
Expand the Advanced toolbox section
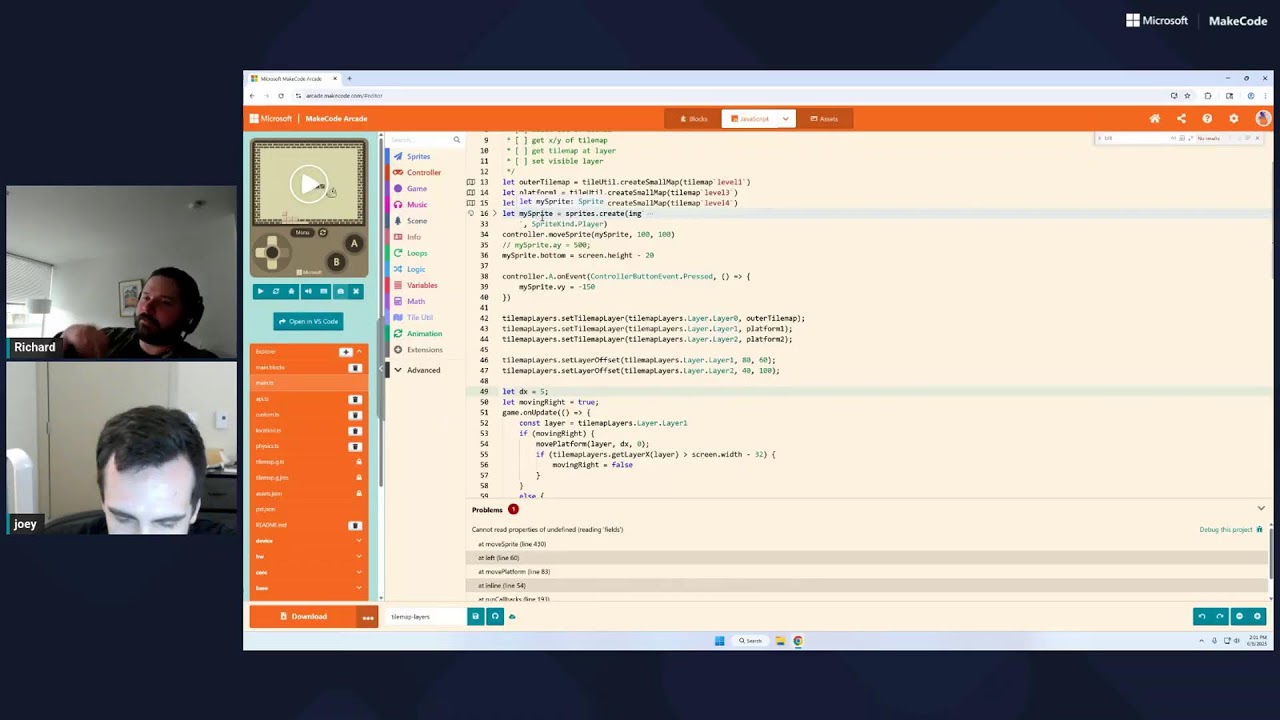423,370
